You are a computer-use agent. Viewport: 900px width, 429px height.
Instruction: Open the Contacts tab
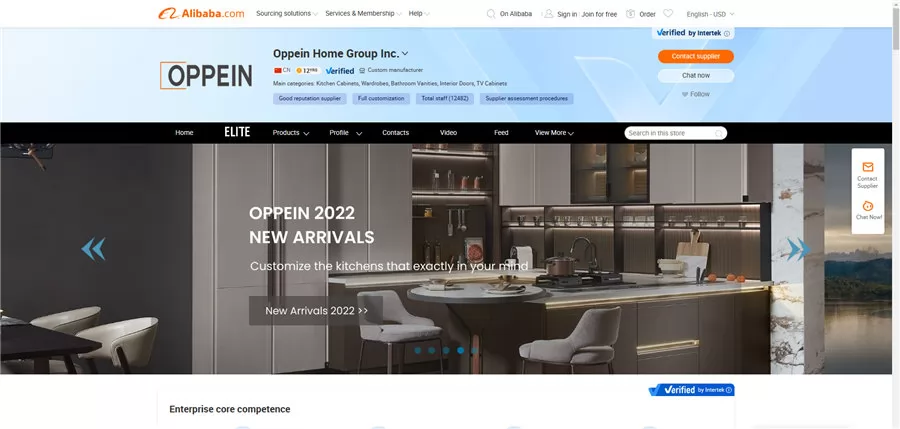[395, 133]
